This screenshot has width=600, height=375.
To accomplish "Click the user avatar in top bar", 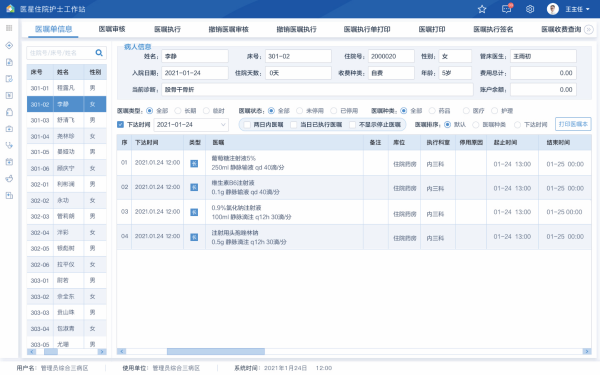I will pyautogui.click(x=553, y=9).
